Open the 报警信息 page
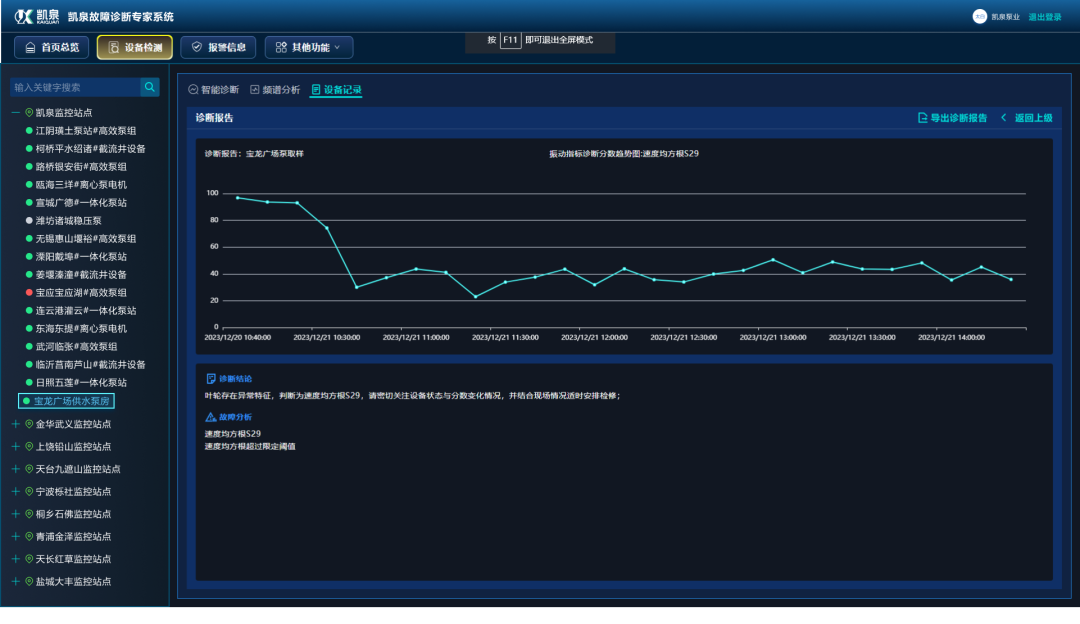The image size is (1080, 624). pyautogui.click(x=218, y=47)
